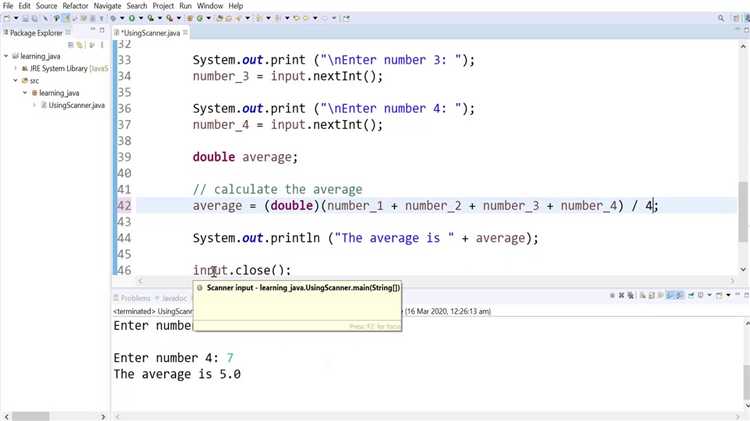Collapse the src folder node
The height and width of the screenshot is (421, 750).
point(15,80)
